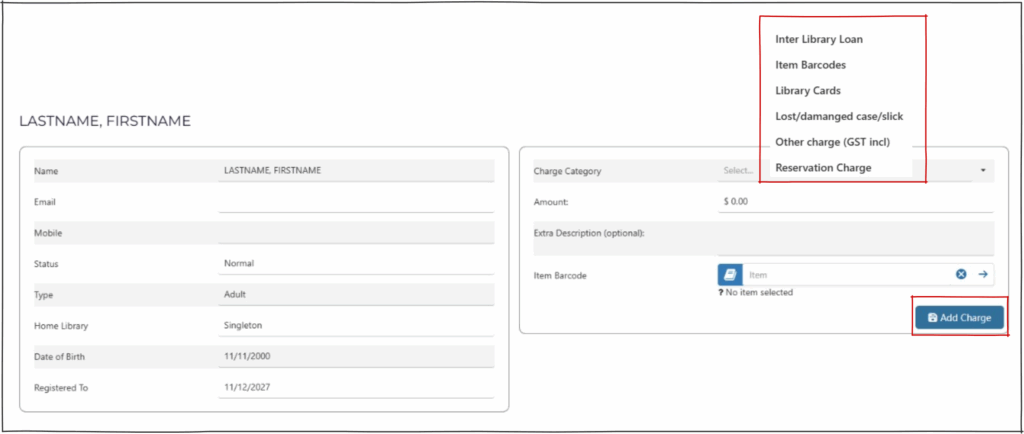Focus the Extra Description (optional) text area

pos(855,239)
